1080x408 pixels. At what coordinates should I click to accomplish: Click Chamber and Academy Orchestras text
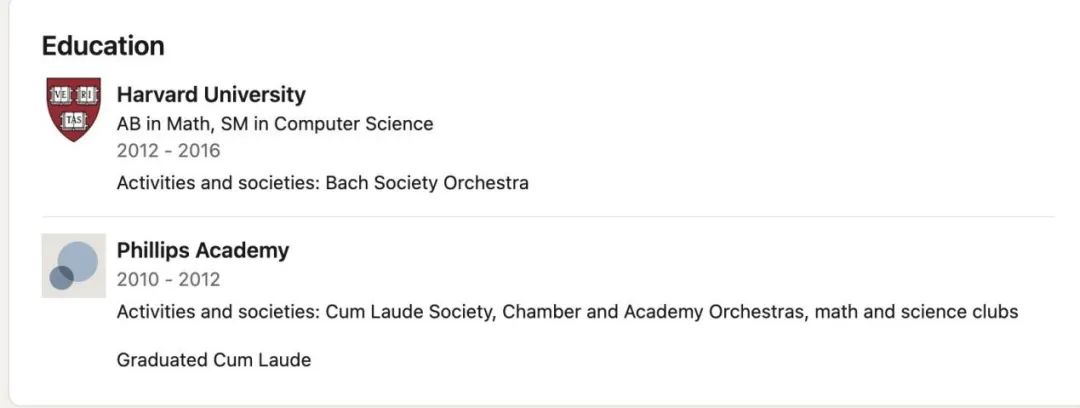click(x=654, y=312)
